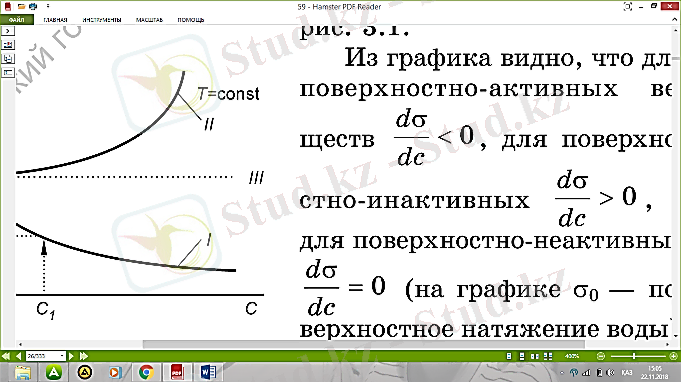Image resolution: width=681 pixels, height=382 pixels.
Task: Open the page thumbnails sidebar panel
Action: [x=8, y=44]
